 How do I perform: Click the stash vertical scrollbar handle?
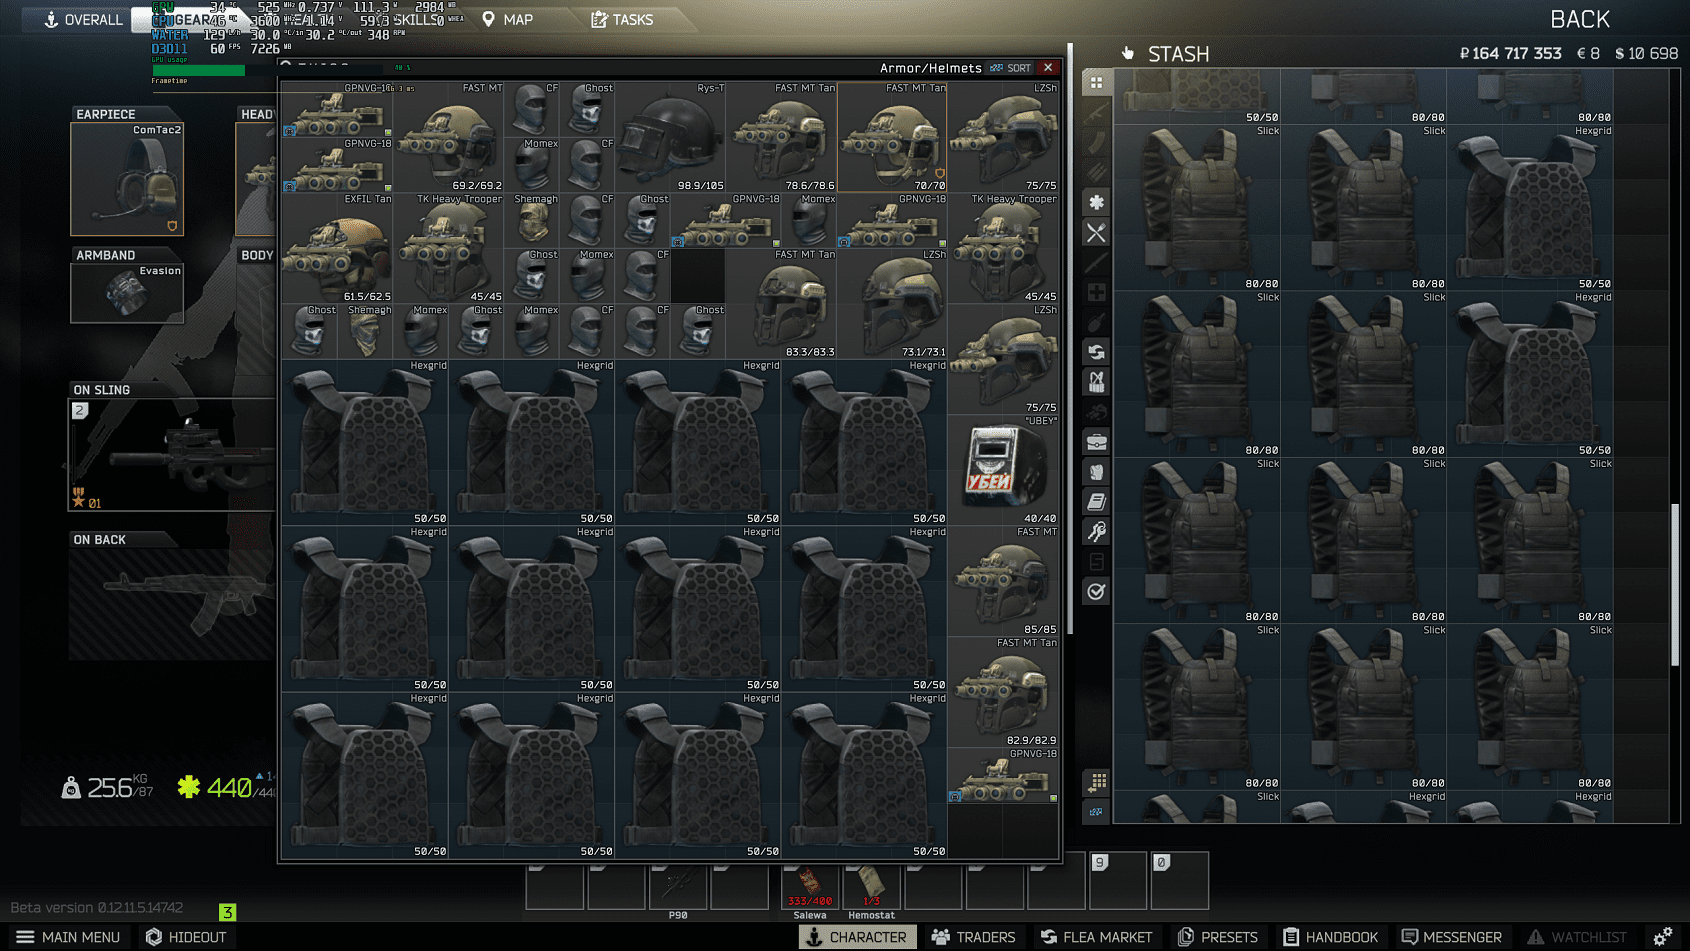pos(1675,585)
